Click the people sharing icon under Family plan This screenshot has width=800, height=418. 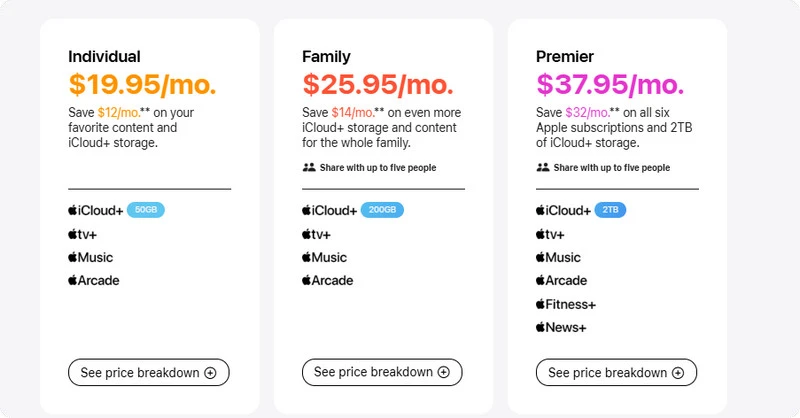point(309,167)
